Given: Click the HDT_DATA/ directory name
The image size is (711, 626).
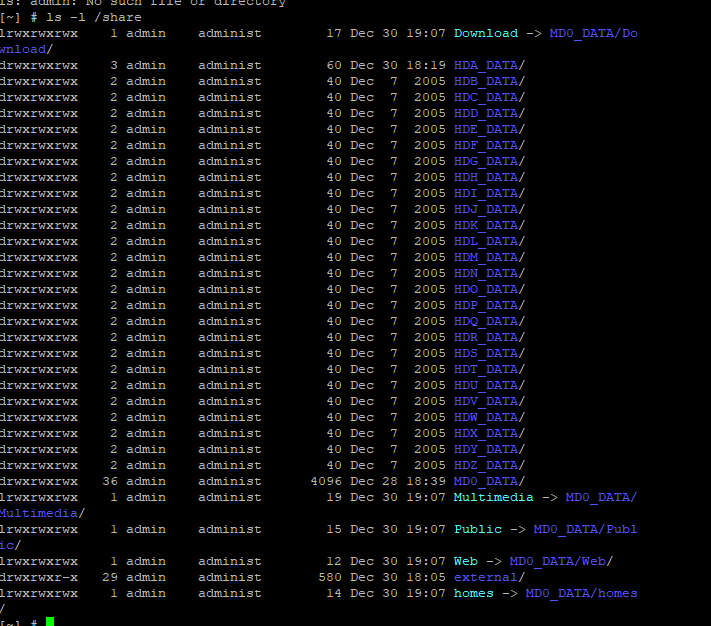Looking at the screenshot, I should (489, 369).
